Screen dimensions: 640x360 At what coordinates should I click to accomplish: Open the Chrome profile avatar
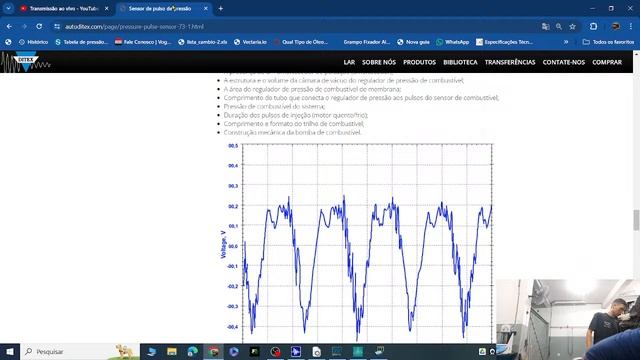pos(616,27)
